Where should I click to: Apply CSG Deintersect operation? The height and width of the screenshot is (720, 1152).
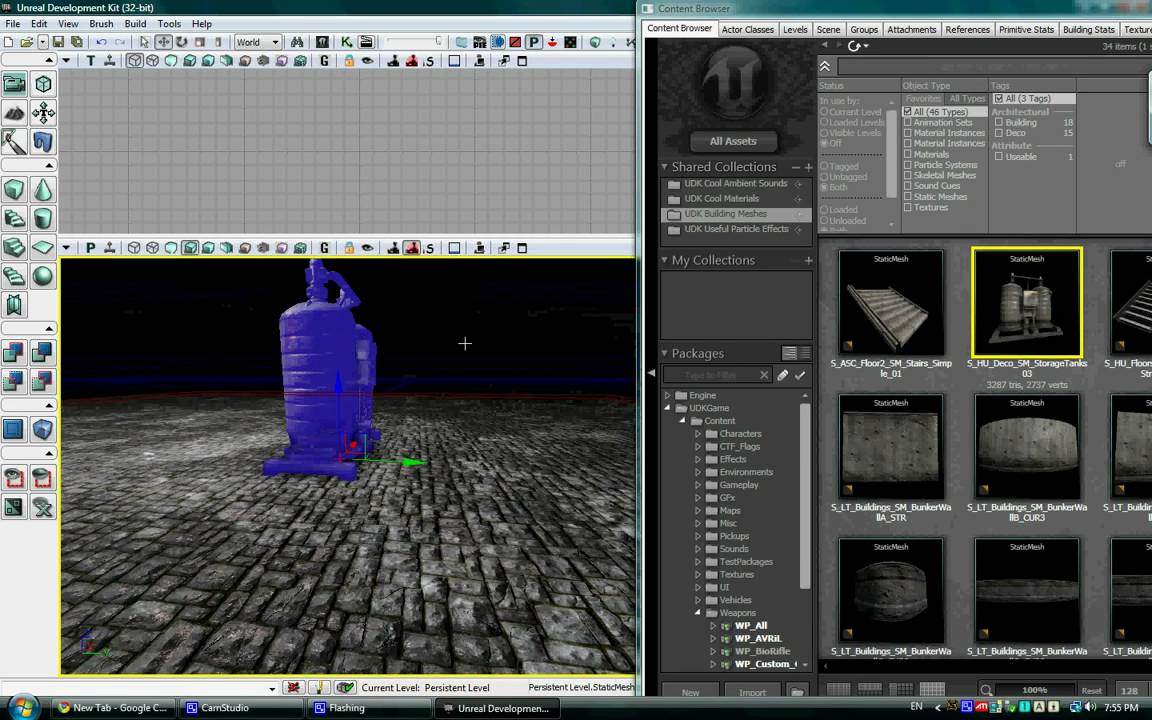[43, 381]
